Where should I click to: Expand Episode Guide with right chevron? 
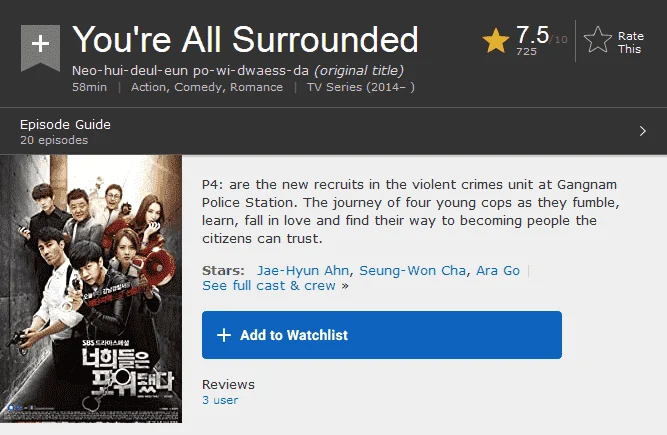pos(643,131)
